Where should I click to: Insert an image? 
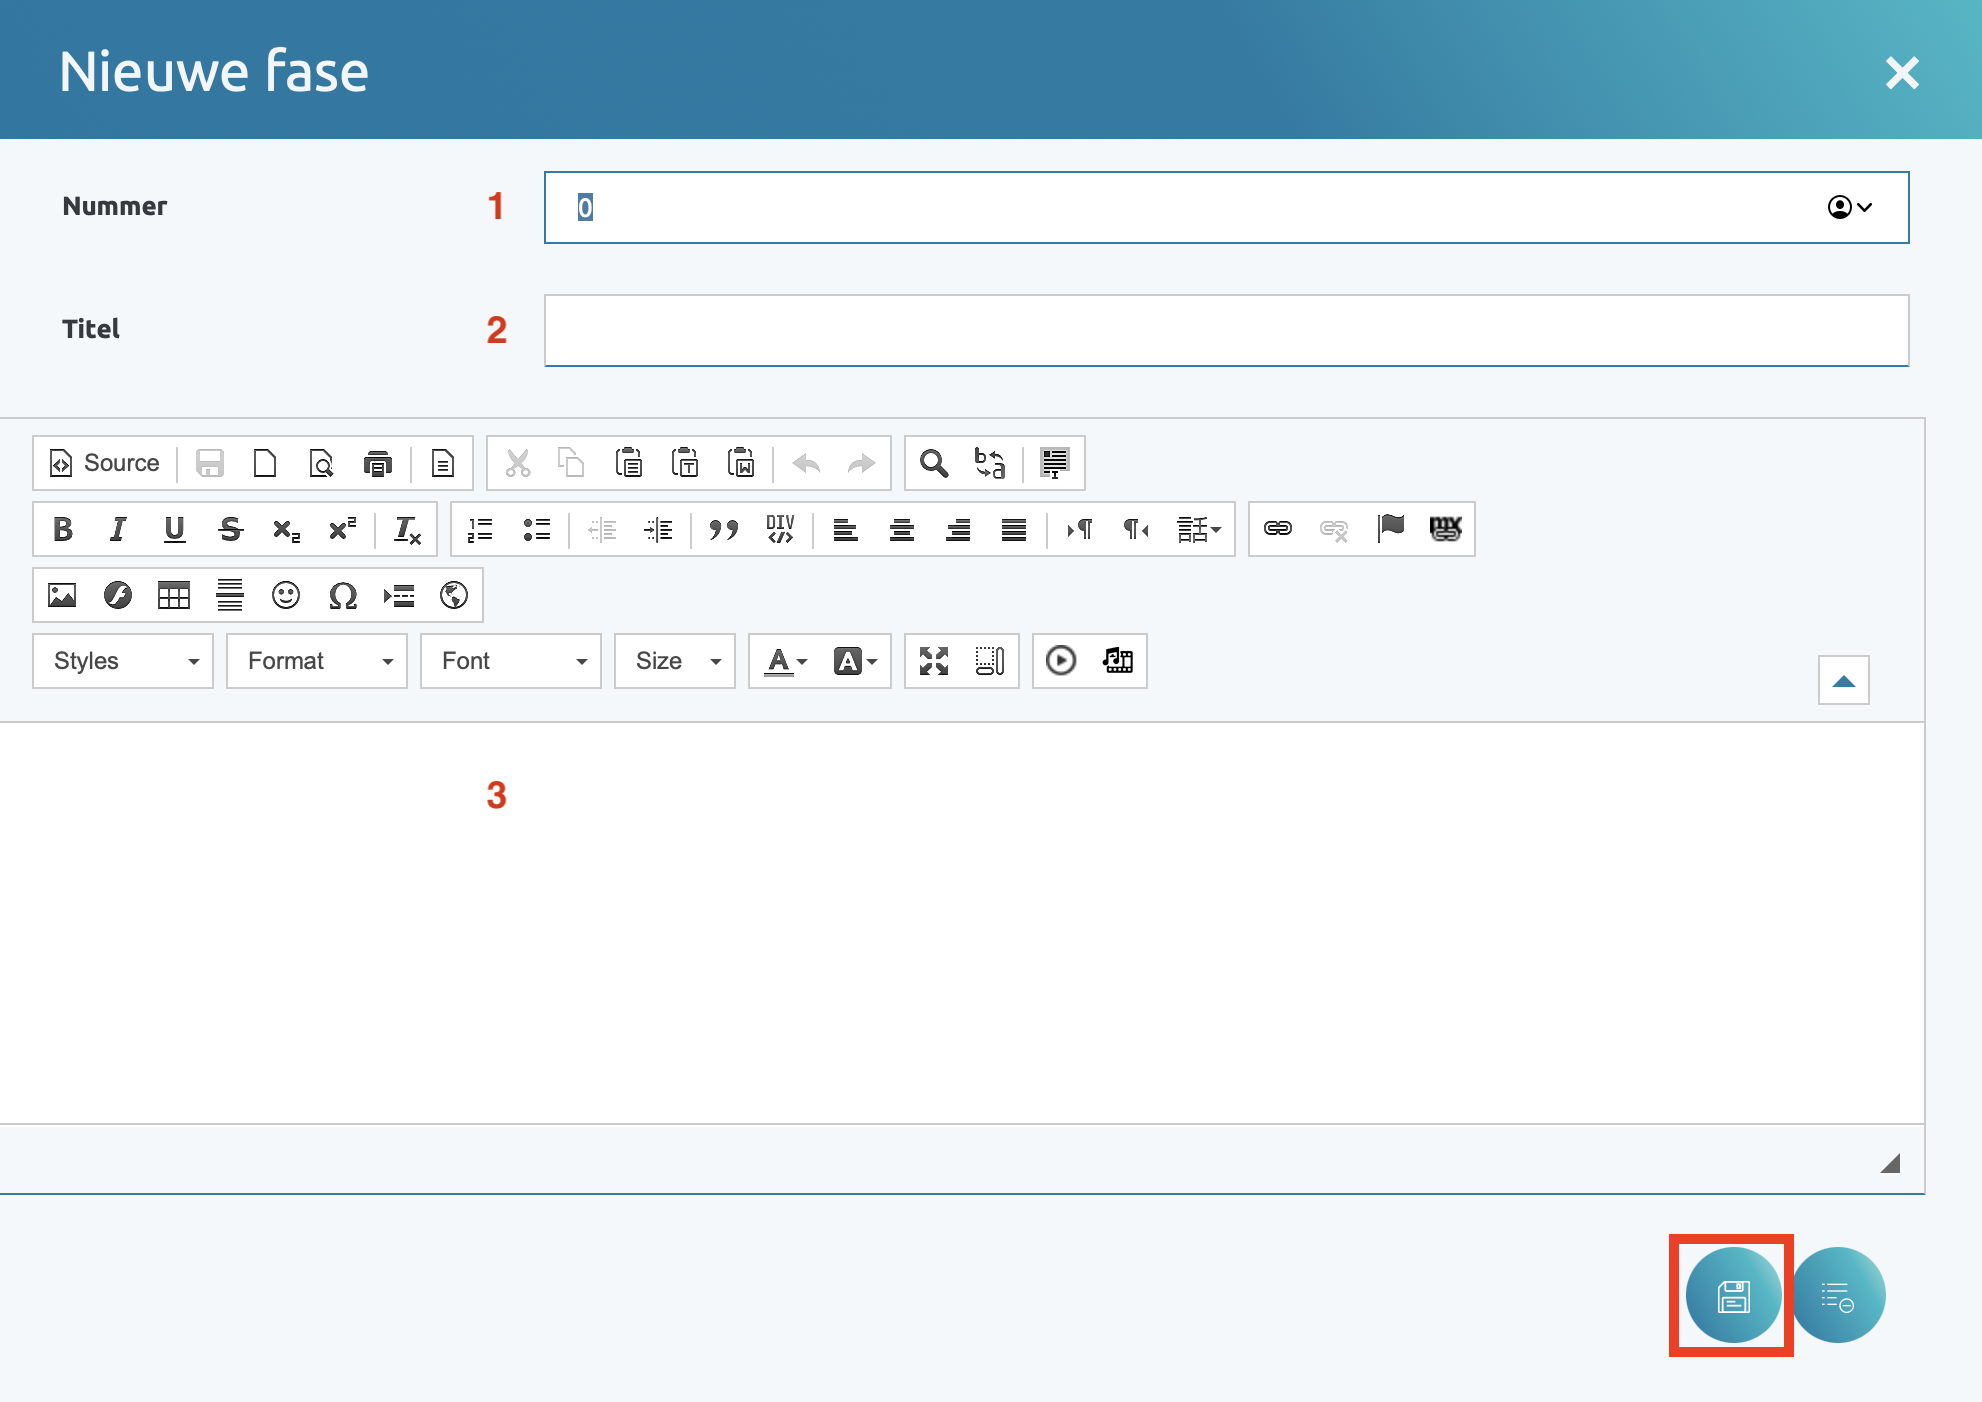(62, 596)
